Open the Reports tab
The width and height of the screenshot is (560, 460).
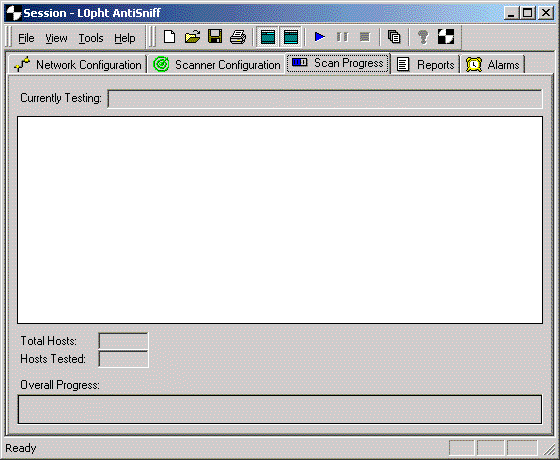coord(425,65)
